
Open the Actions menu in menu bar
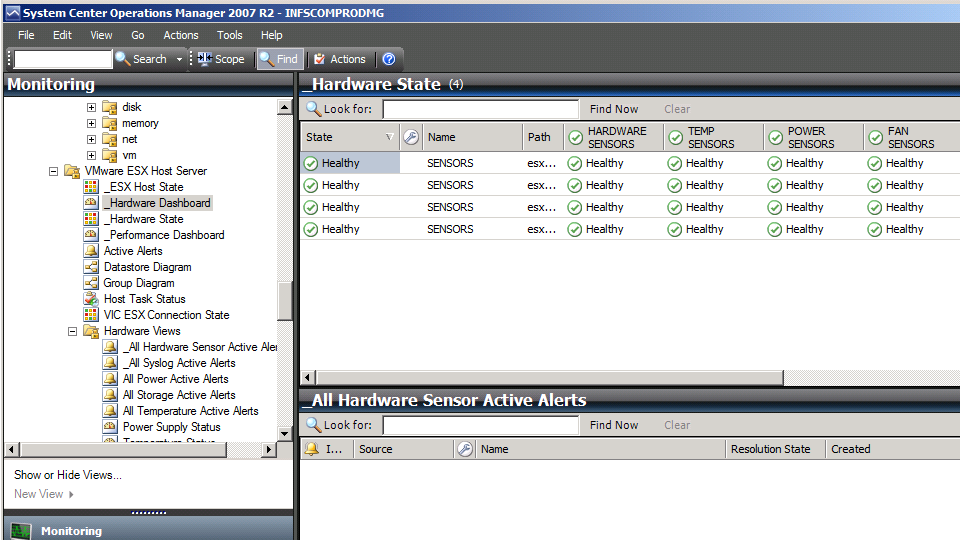pyautogui.click(x=181, y=35)
